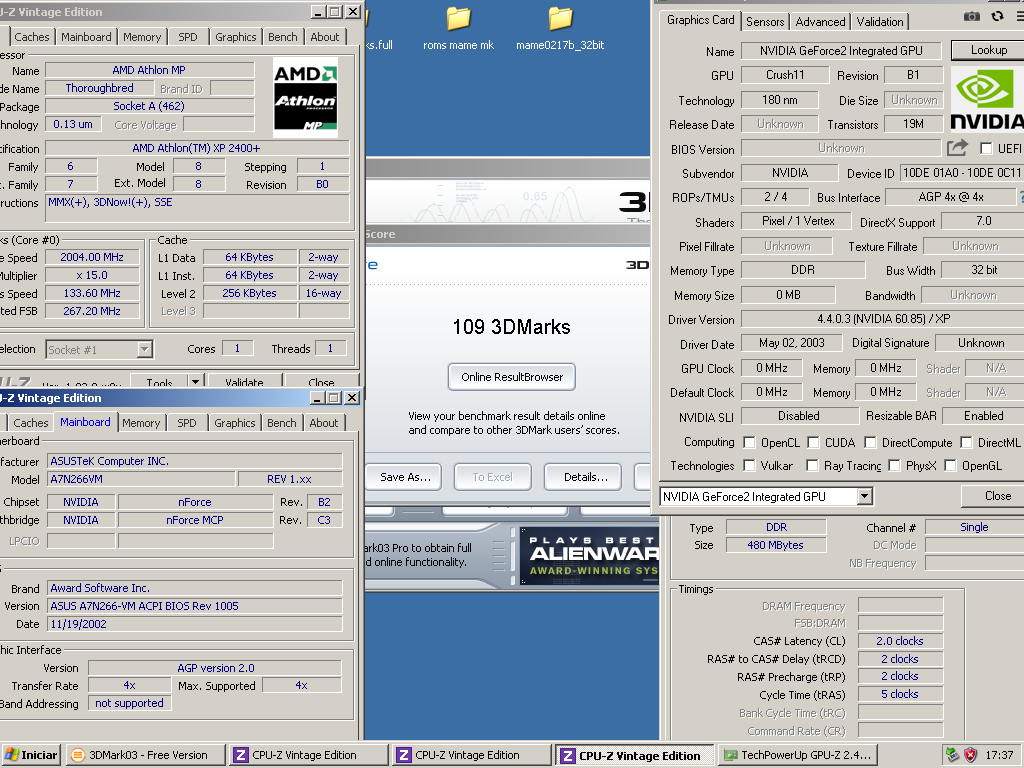This screenshot has height=768, width=1024.
Task: Switch to the Validation tab in GPU-Z
Action: (880, 22)
